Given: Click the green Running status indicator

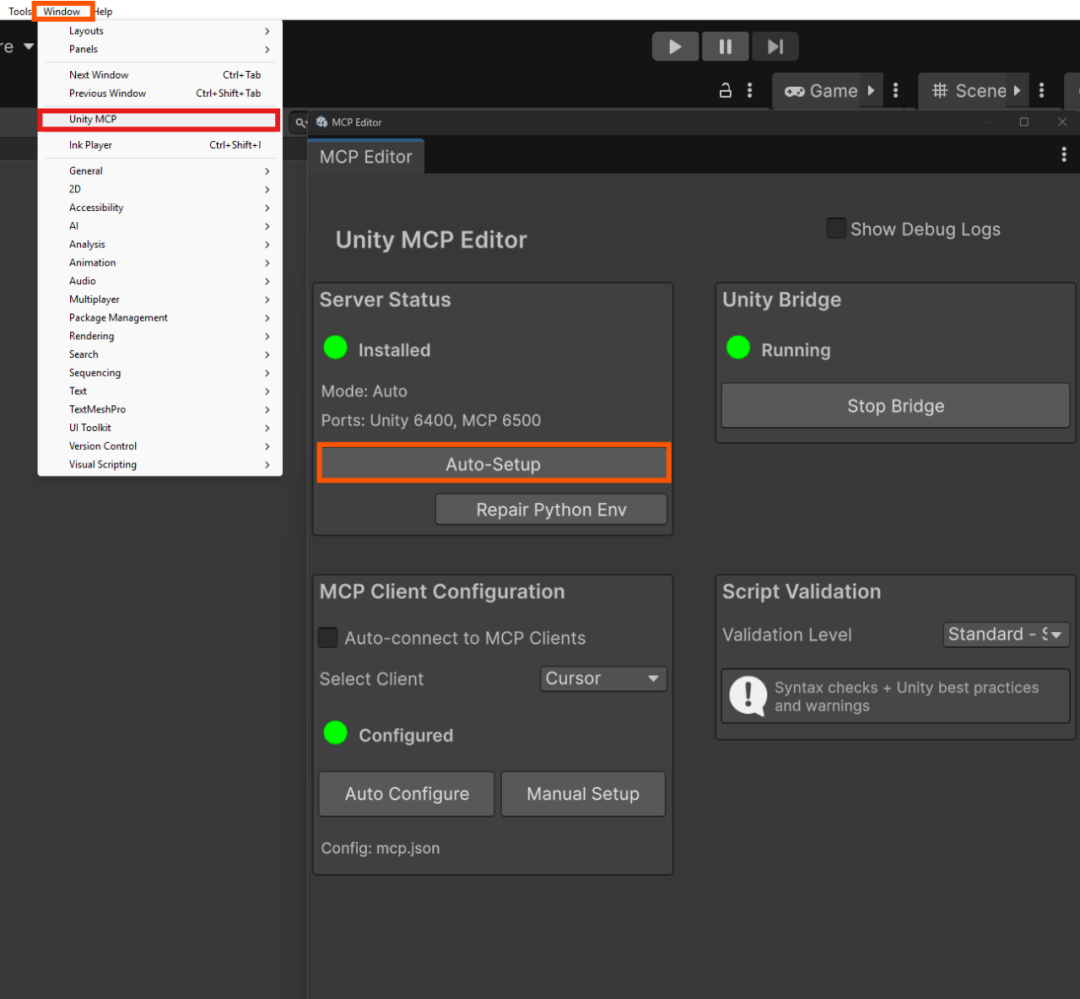Looking at the screenshot, I should tap(738, 349).
